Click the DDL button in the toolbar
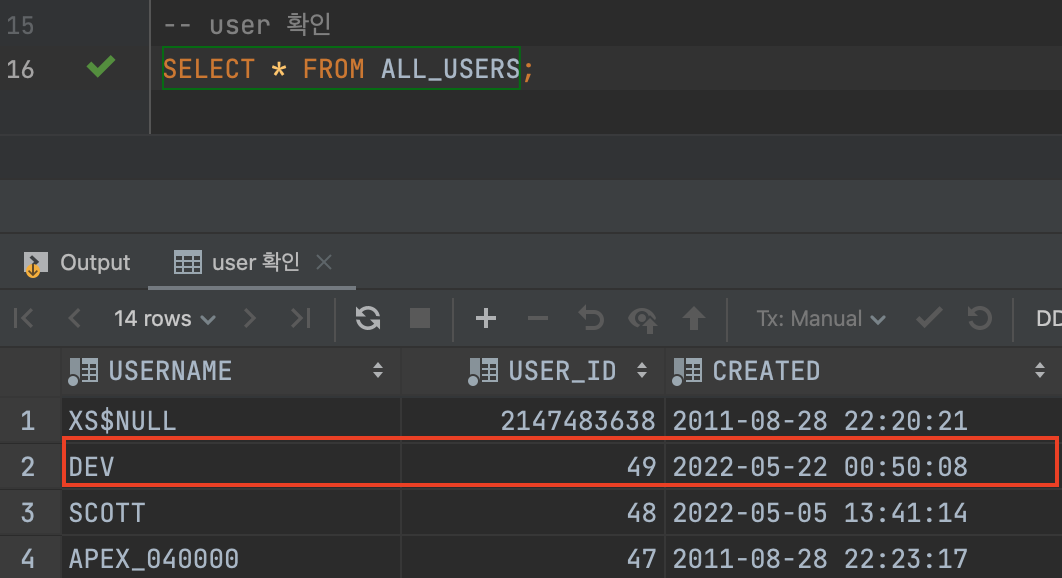 pyautogui.click(x=1048, y=318)
